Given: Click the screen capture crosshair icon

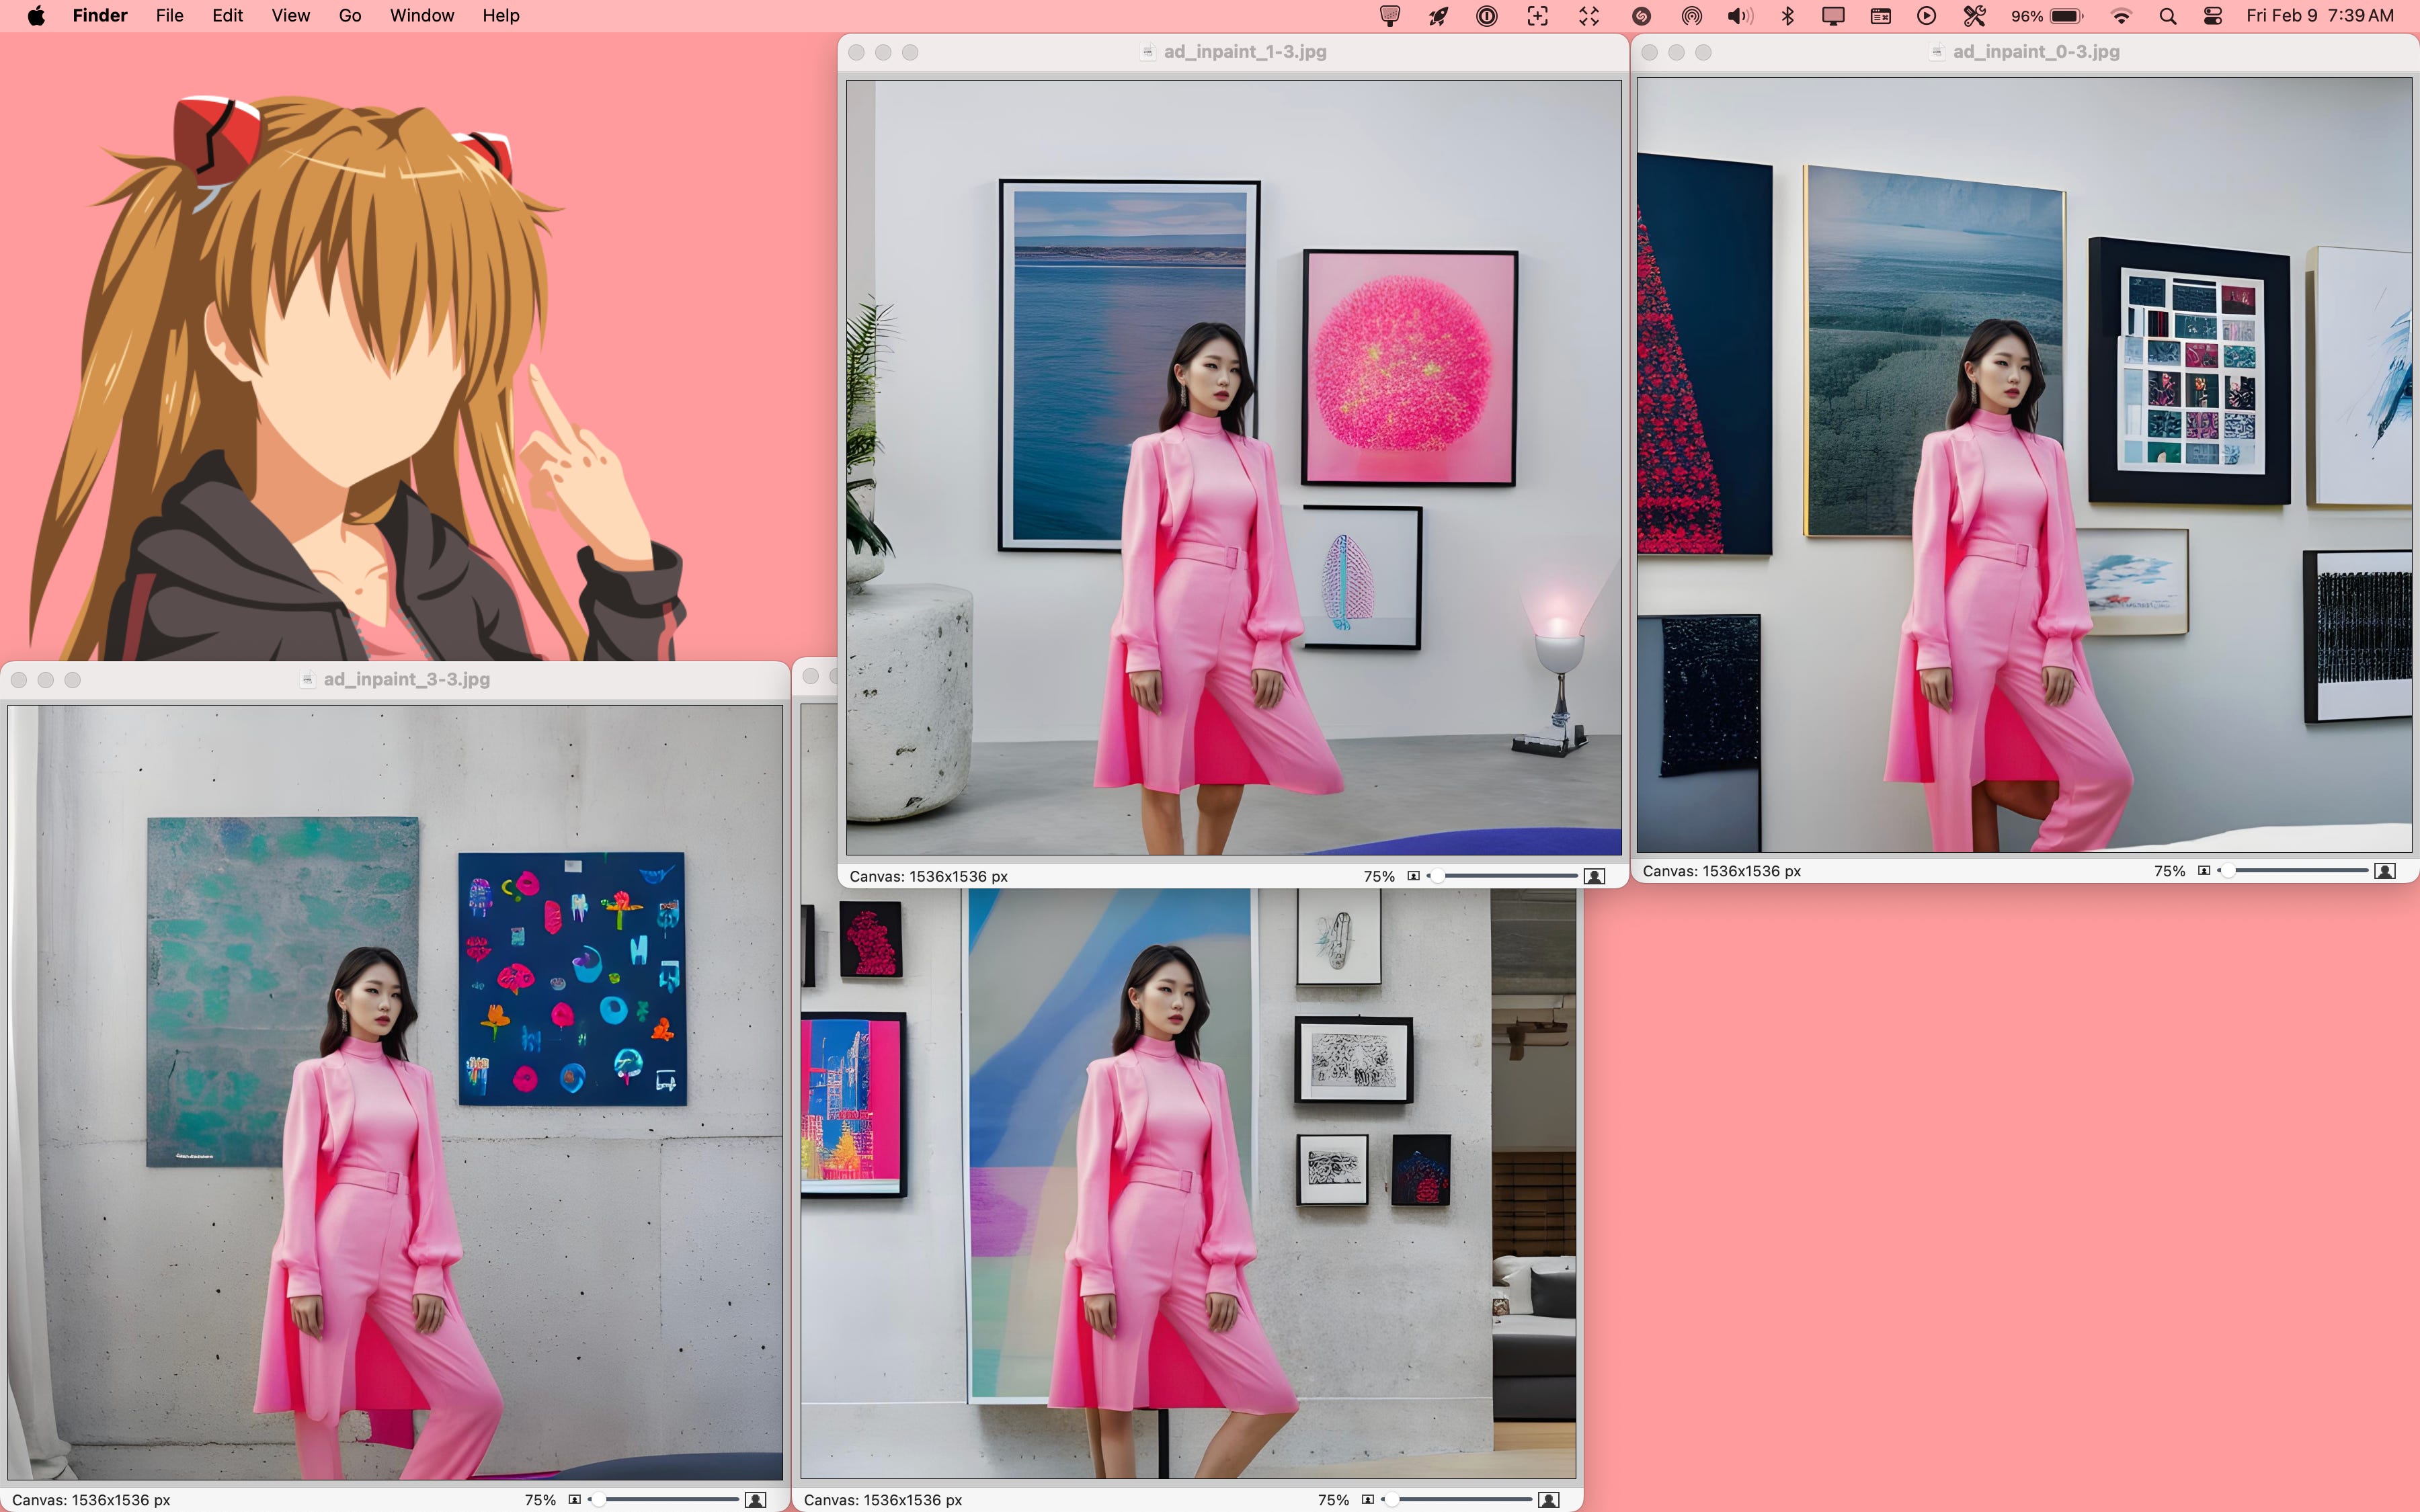Looking at the screenshot, I should [1537, 15].
